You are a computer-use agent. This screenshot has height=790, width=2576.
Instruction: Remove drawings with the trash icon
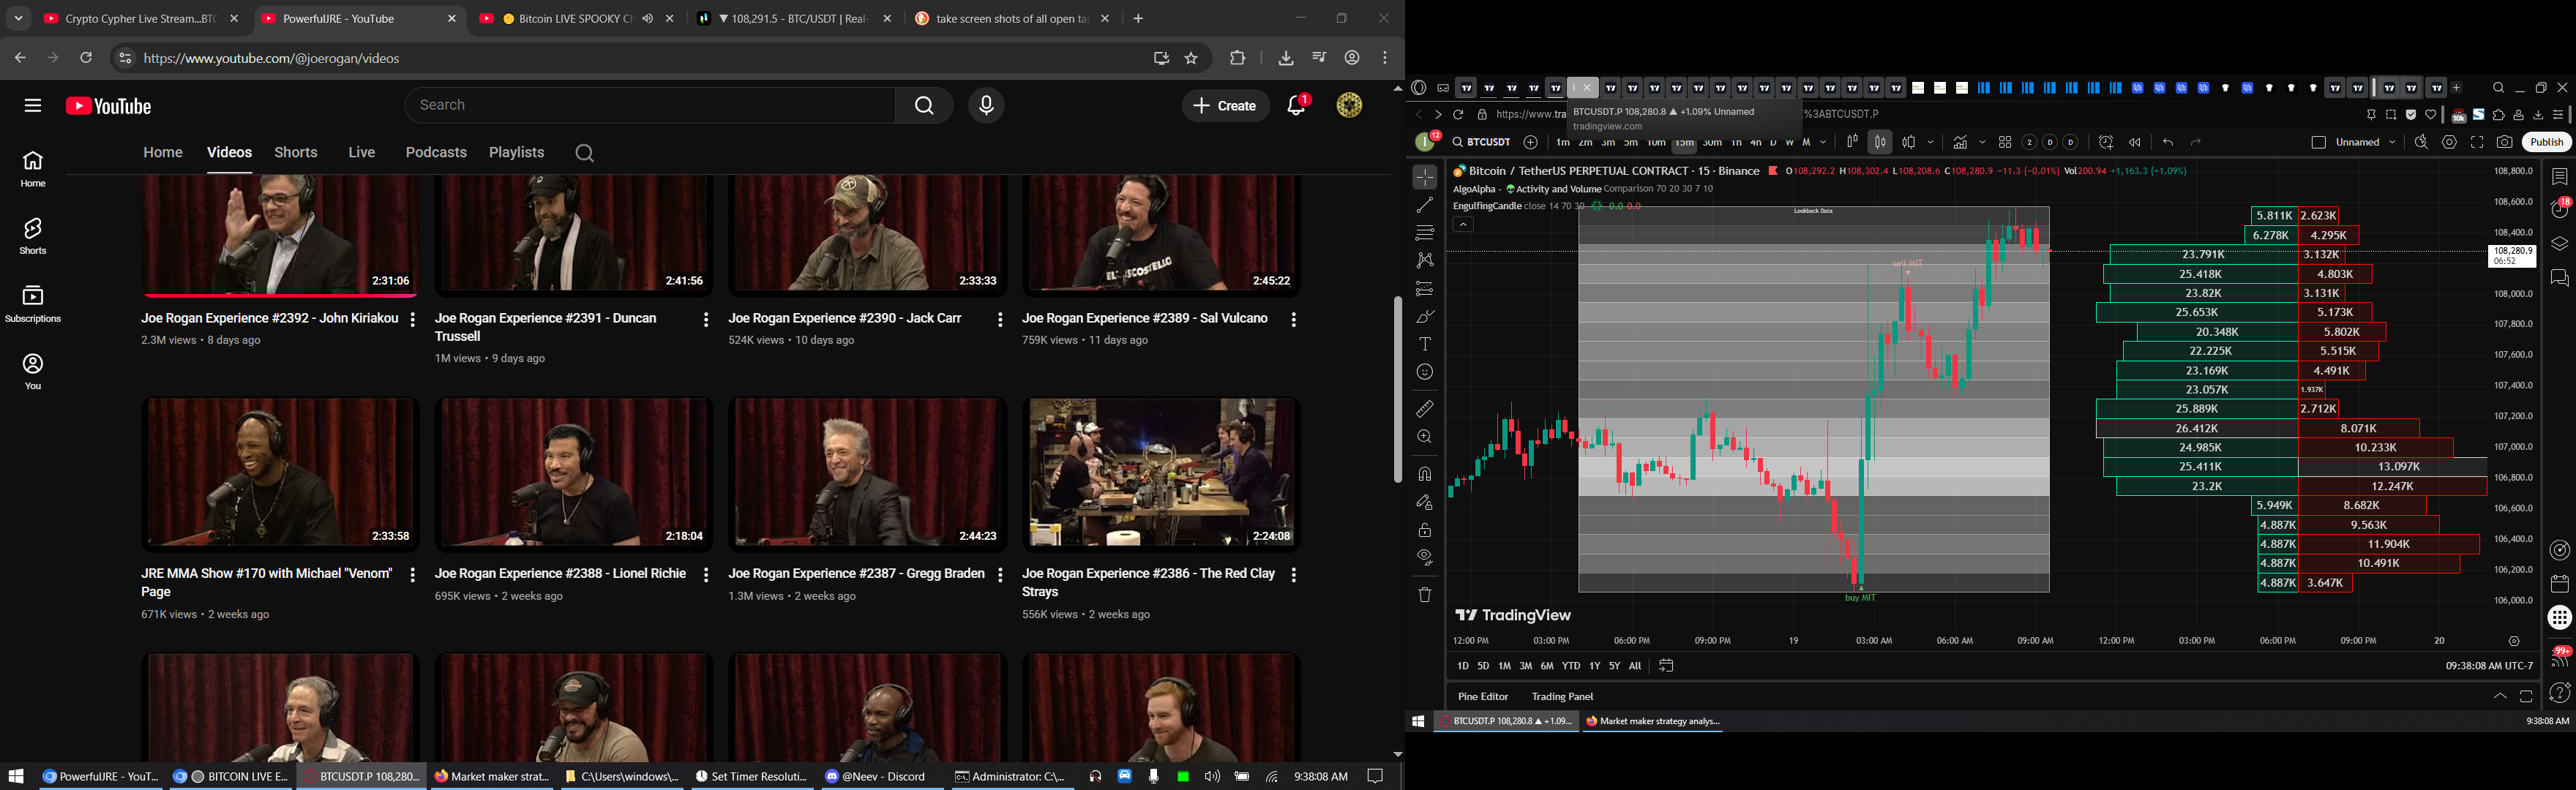pos(1425,595)
